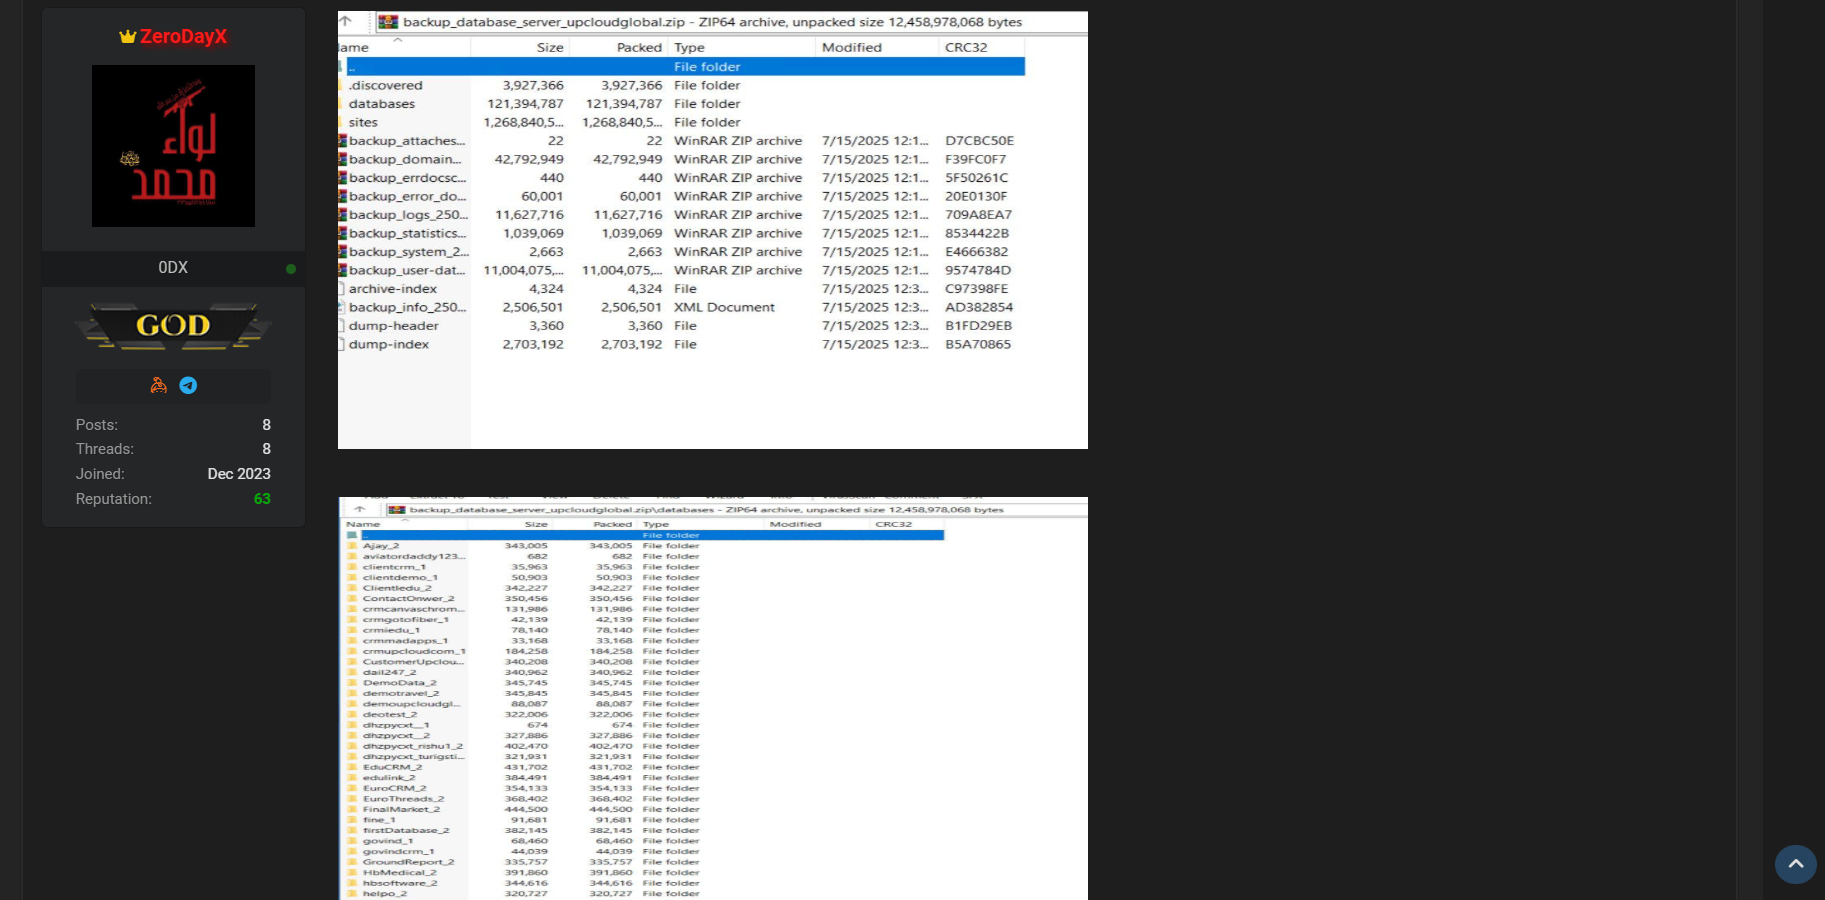The height and width of the screenshot is (900, 1825).
Task: Click the Packed column header in top archive
Action: point(639,47)
